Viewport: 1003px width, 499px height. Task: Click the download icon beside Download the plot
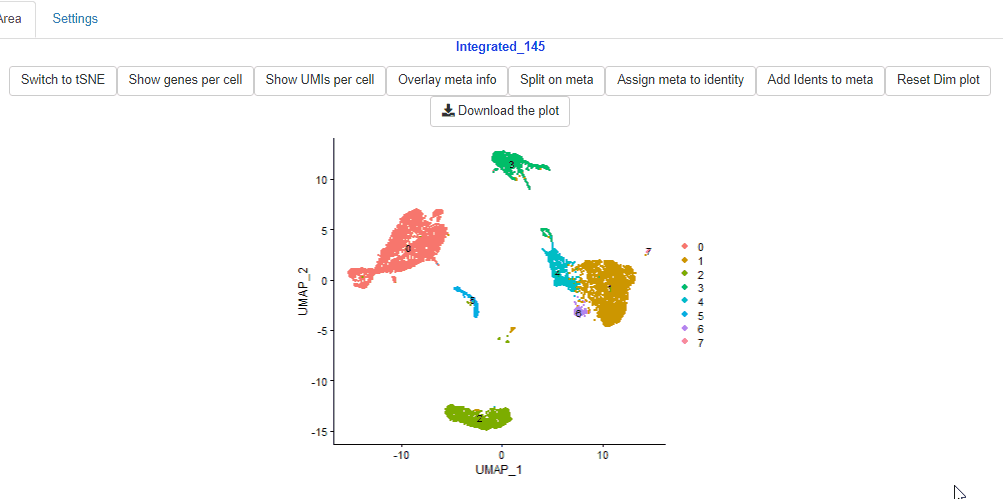click(448, 111)
